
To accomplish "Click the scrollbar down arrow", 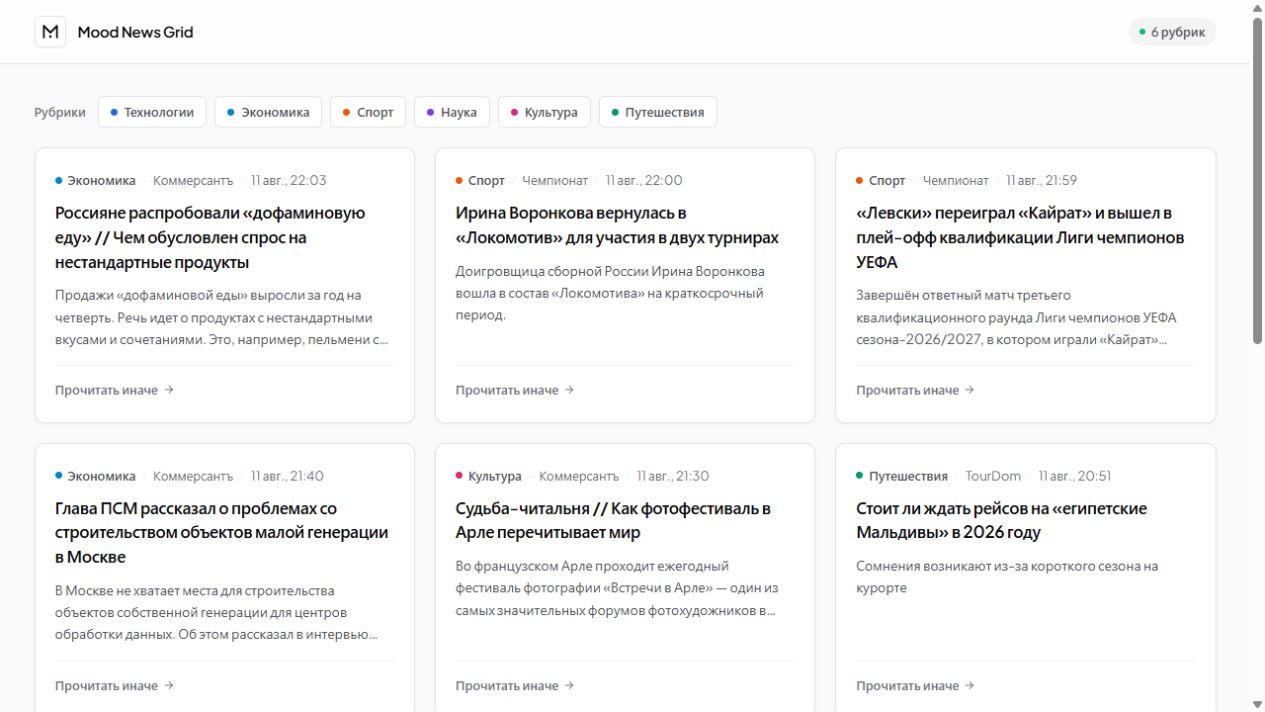I will (1258, 704).
